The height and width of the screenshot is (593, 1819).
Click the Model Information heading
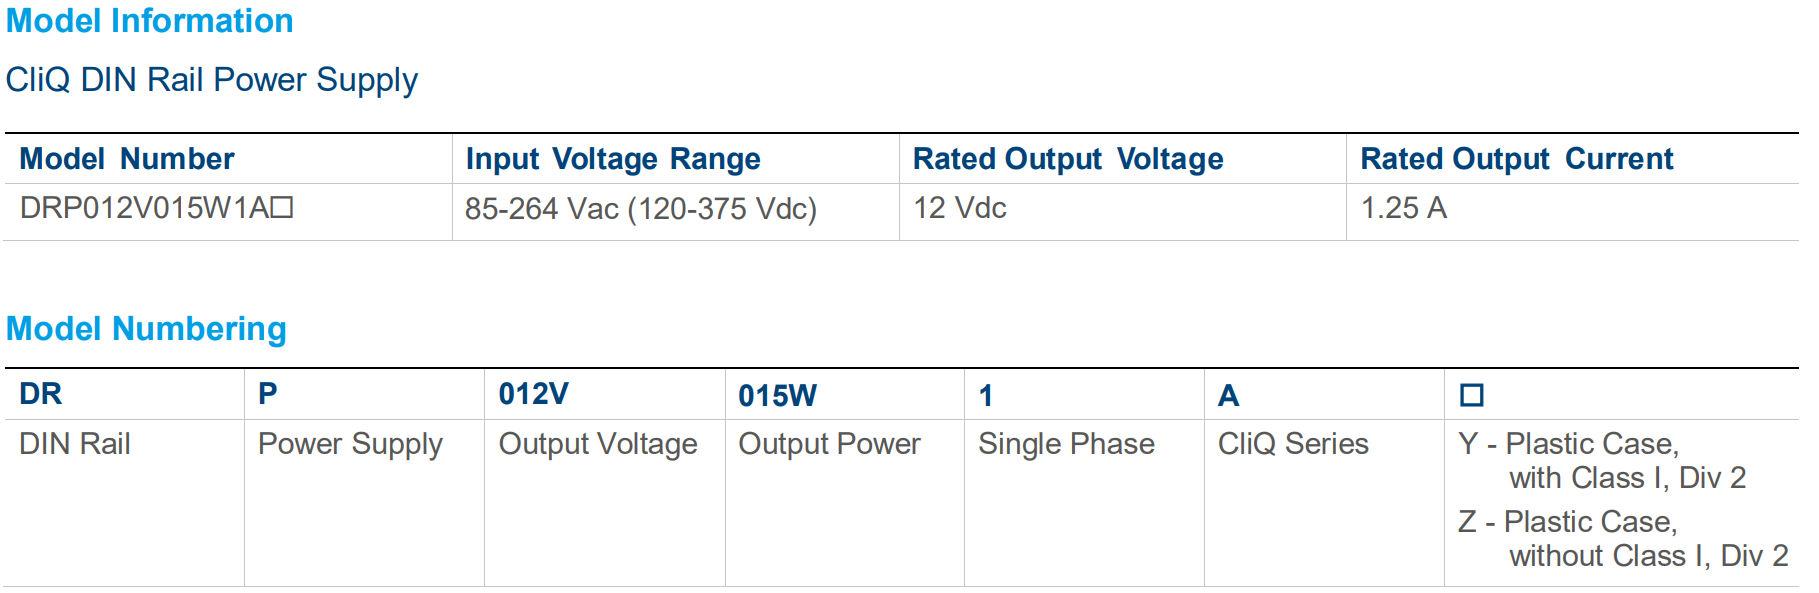click(150, 21)
